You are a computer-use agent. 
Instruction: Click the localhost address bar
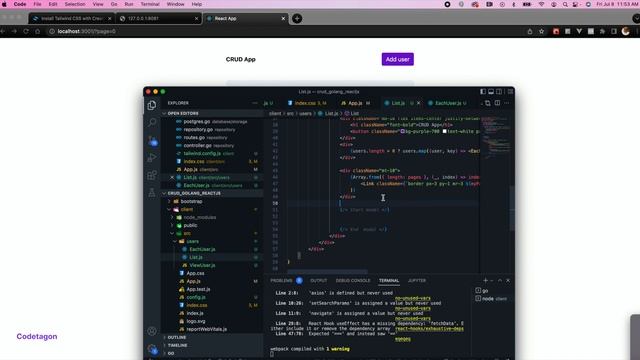(286, 31)
